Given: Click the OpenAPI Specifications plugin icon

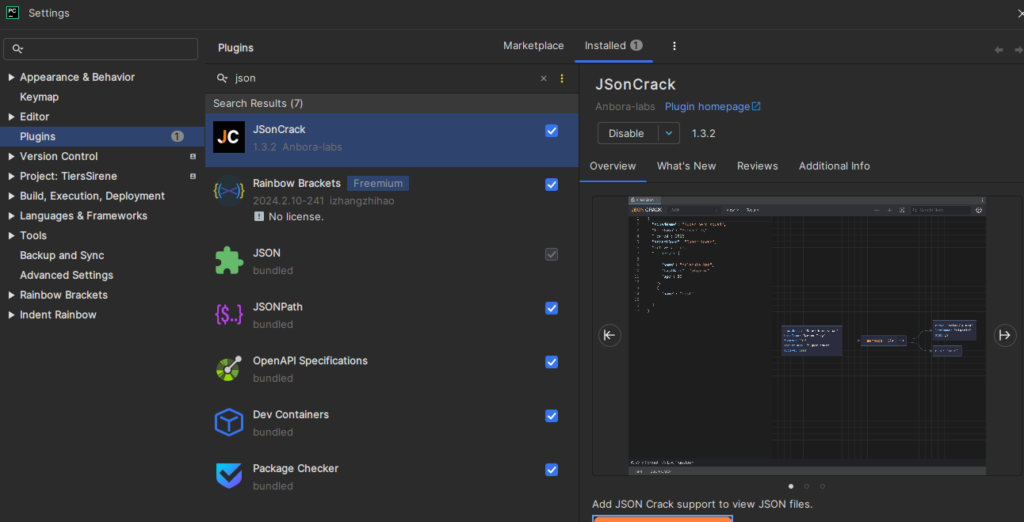Looking at the screenshot, I should tap(229, 368).
